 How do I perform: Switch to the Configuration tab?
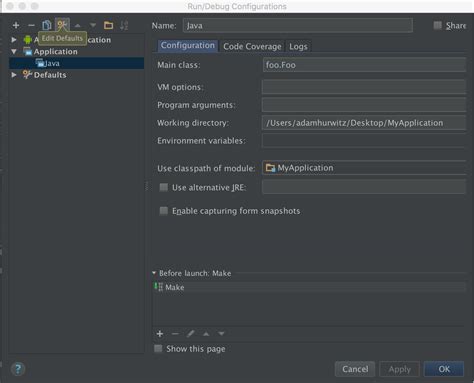188,46
